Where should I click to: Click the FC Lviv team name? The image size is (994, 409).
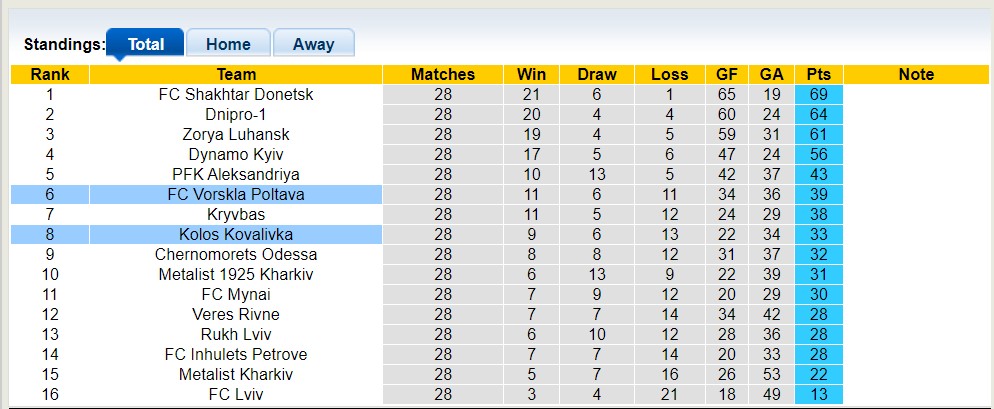coord(236,394)
